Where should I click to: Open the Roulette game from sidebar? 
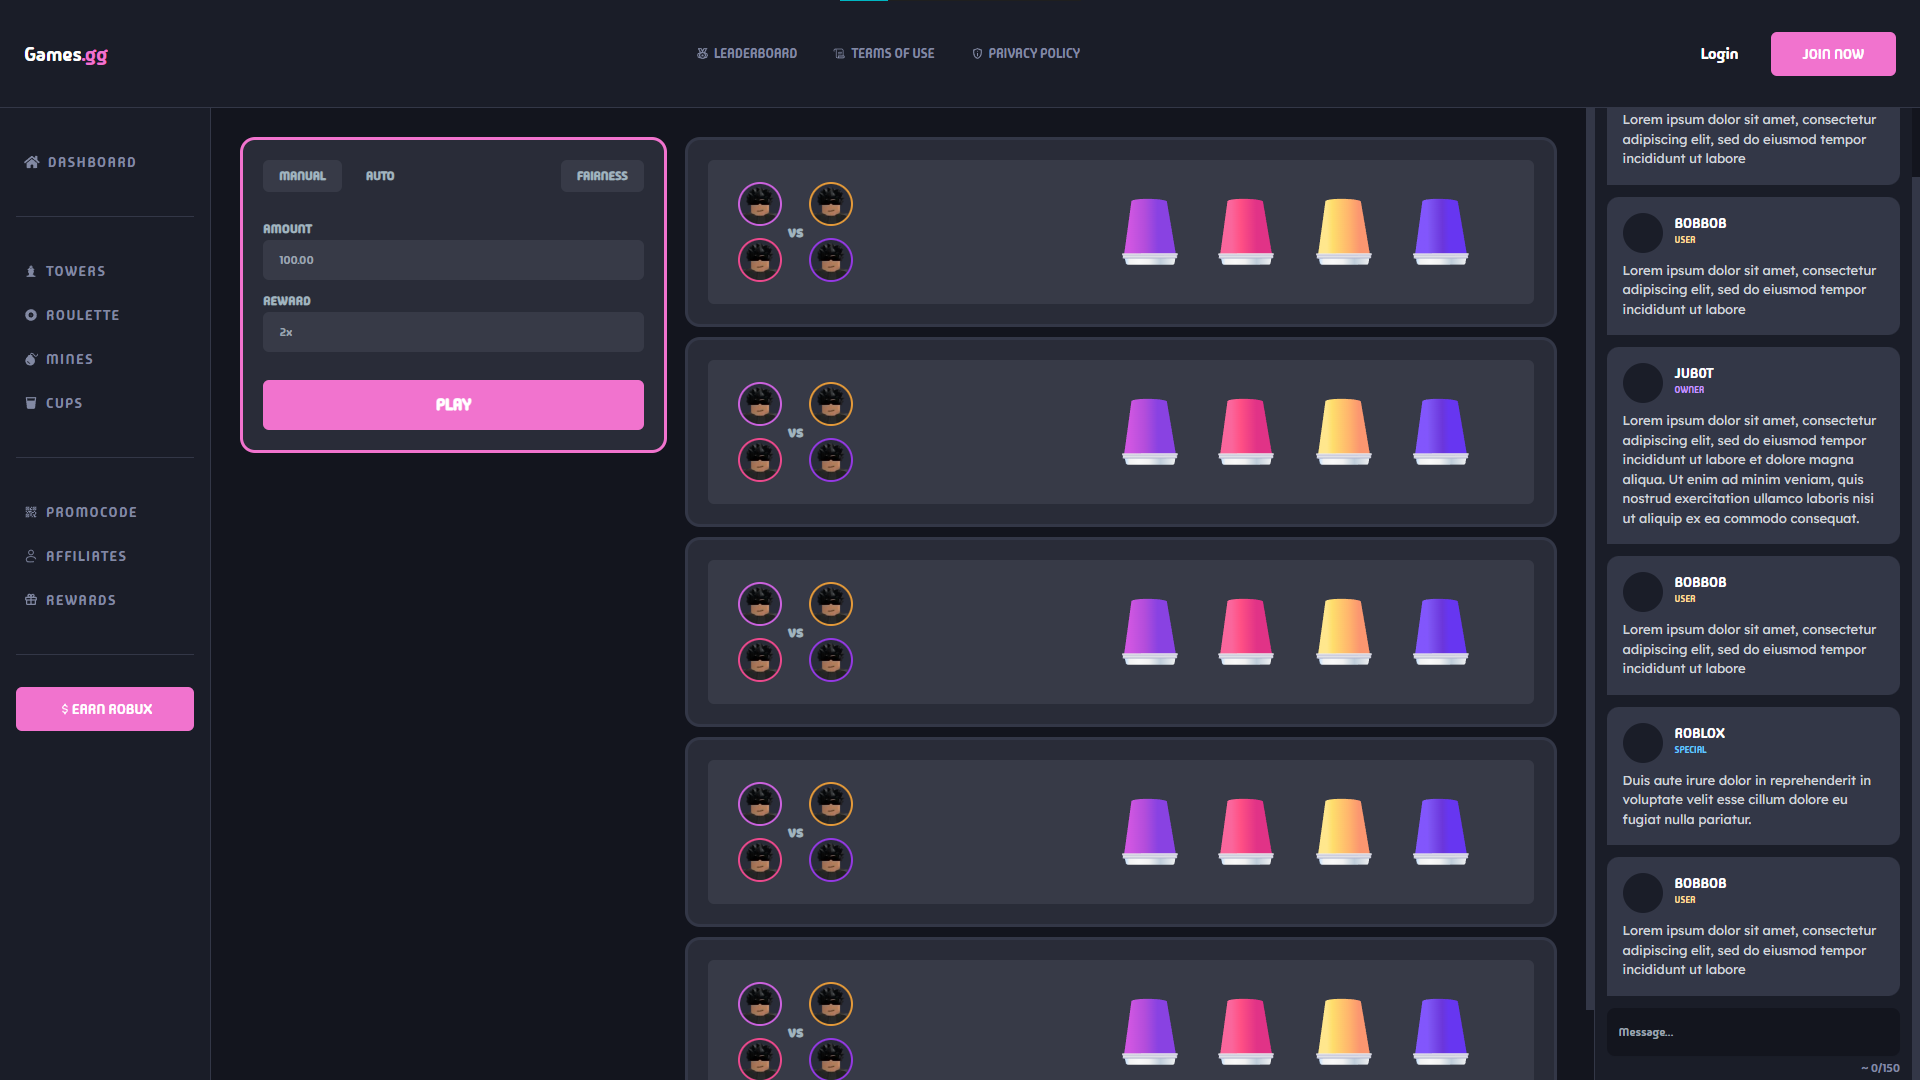tap(82, 315)
